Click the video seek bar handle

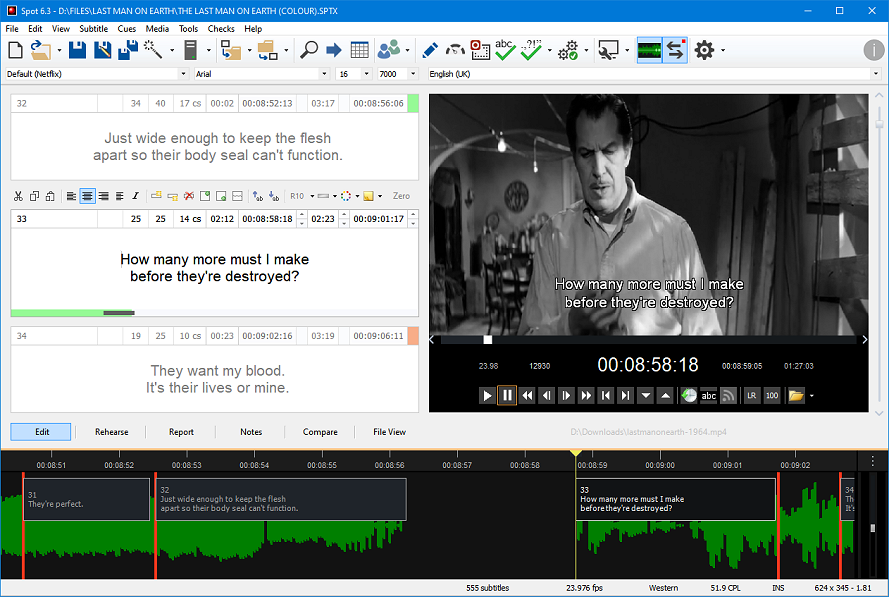pos(488,340)
